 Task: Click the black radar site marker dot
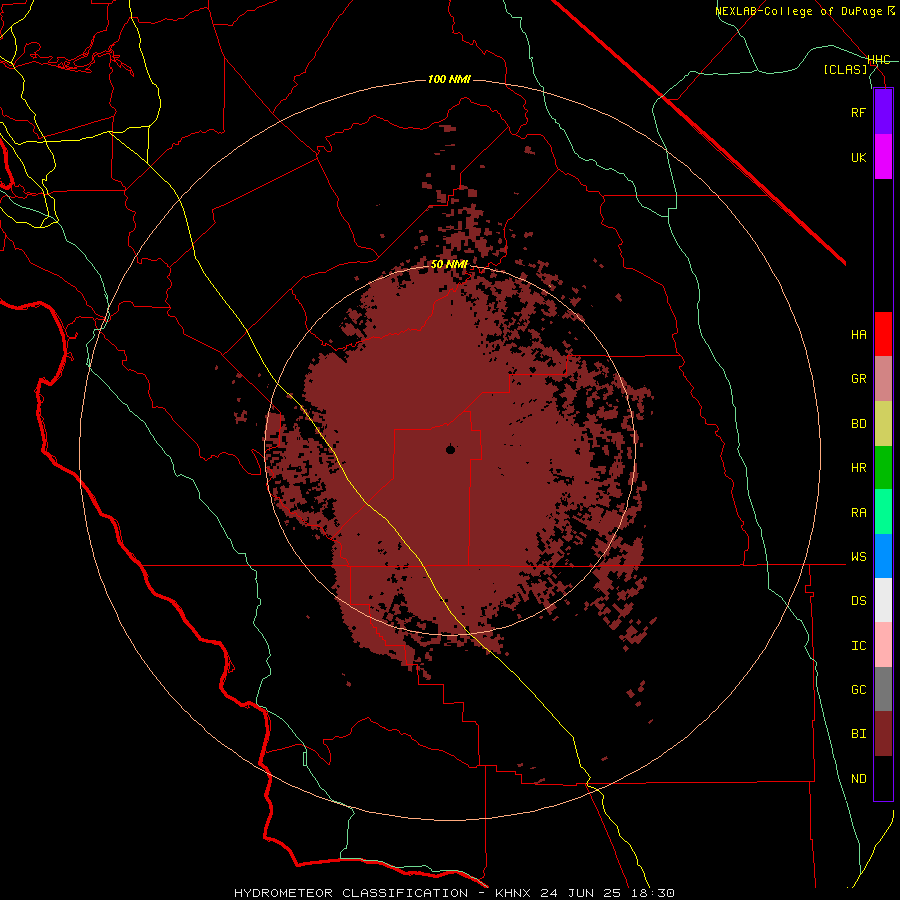451,449
